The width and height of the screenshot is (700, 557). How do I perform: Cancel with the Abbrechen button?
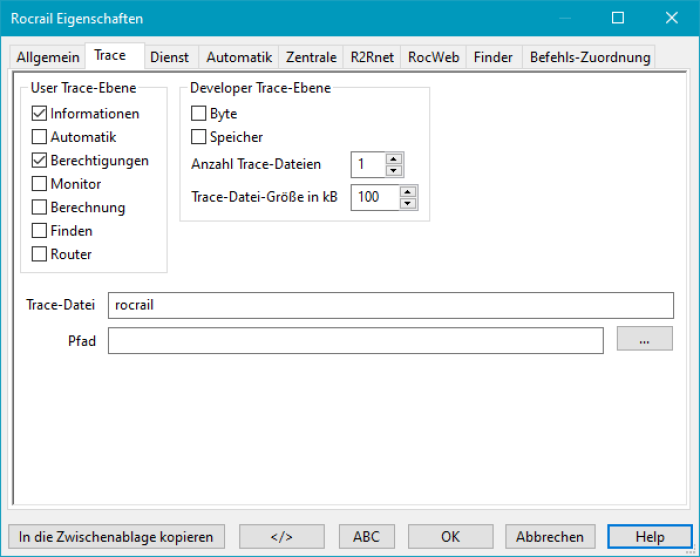(550, 536)
